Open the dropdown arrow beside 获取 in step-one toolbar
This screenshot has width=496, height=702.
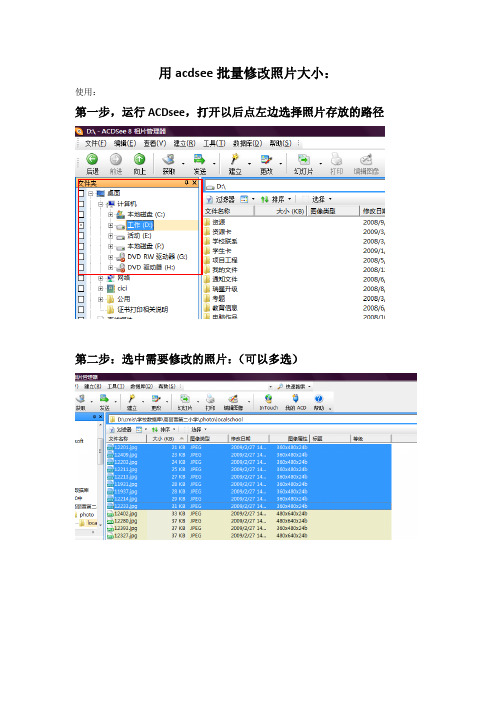[182, 163]
